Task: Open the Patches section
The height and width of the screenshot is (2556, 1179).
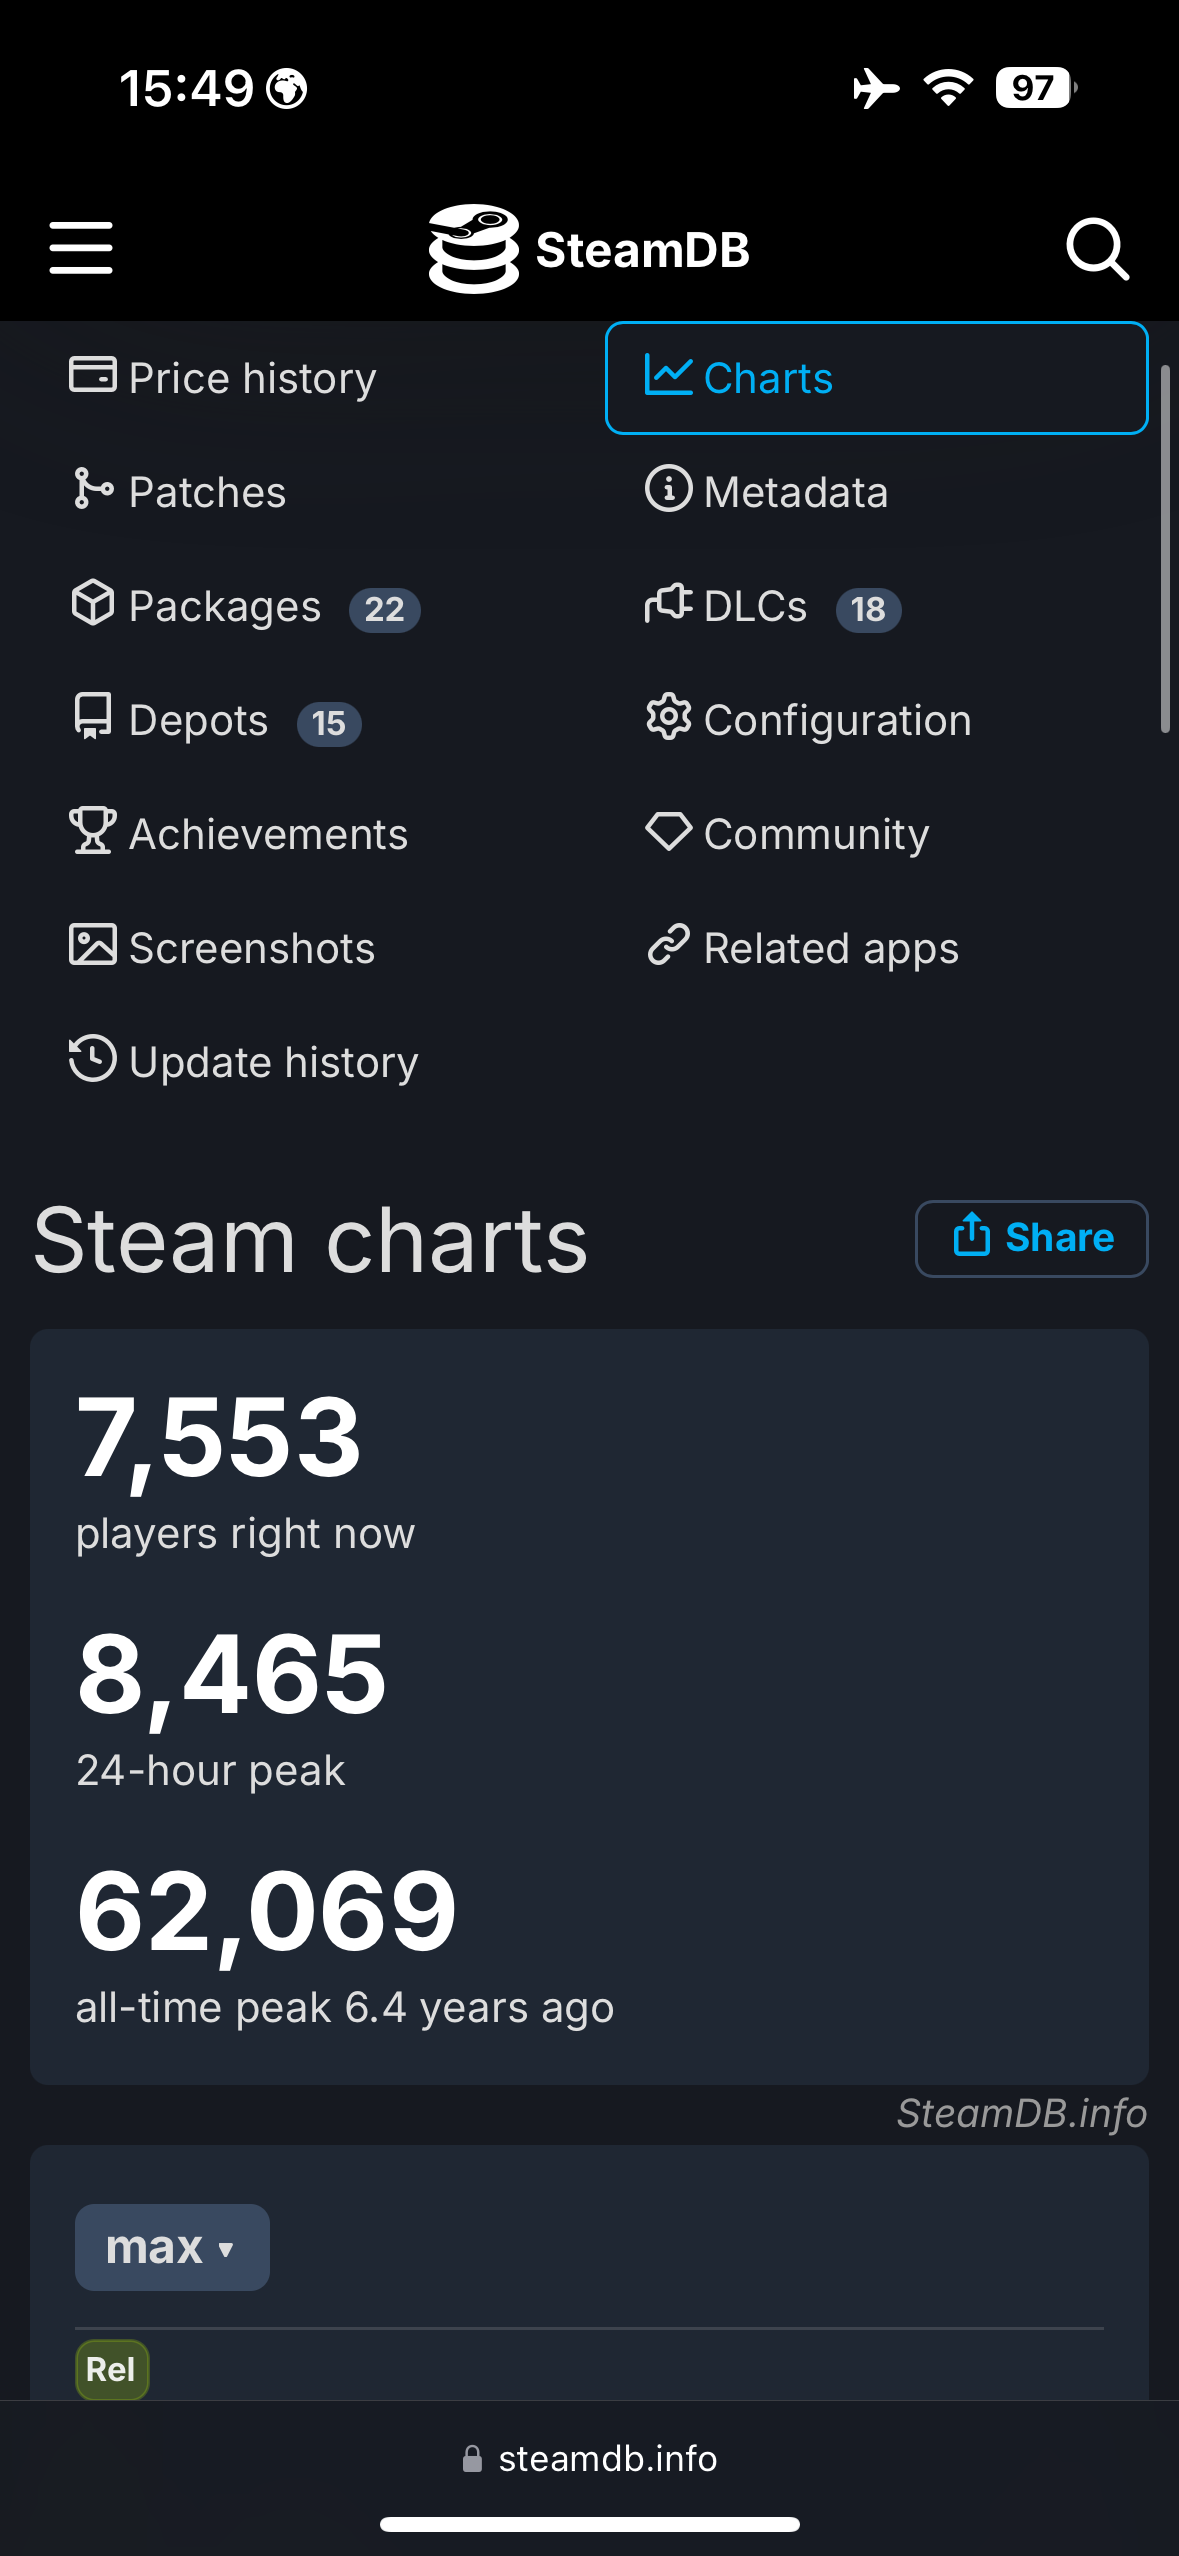Action: click(178, 492)
